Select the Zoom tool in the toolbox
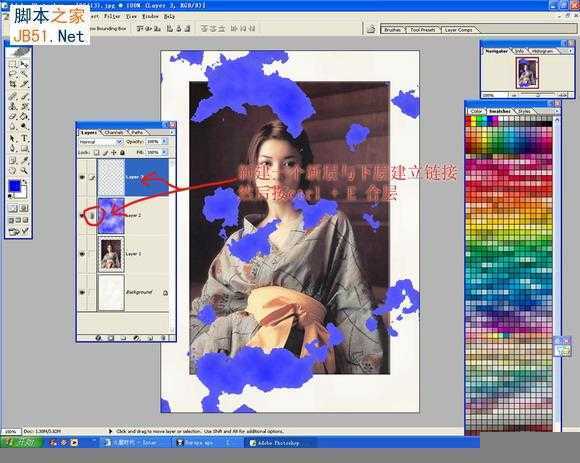The height and width of the screenshot is (463, 580). pyautogui.click(x=24, y=170)
